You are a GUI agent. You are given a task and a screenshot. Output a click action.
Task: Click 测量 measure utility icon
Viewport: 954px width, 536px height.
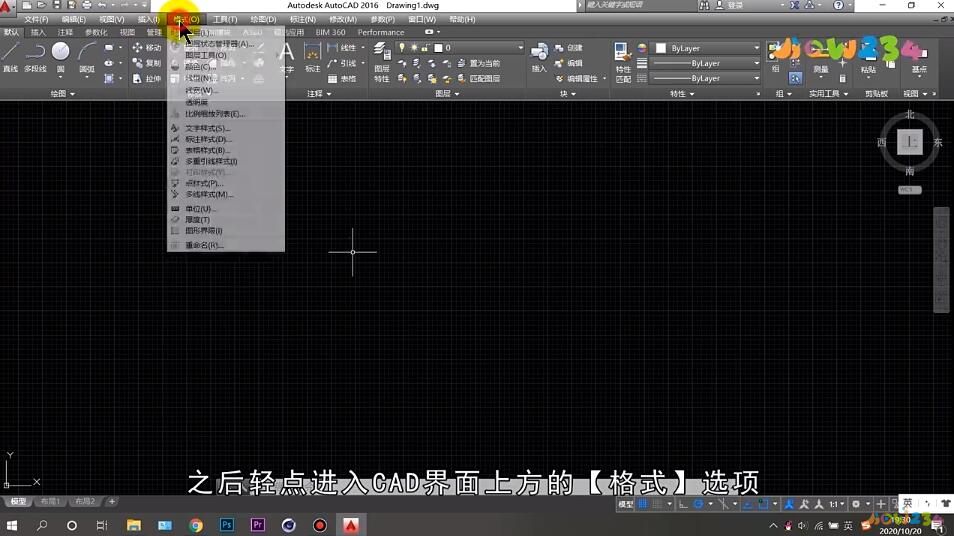coord(821,59)
